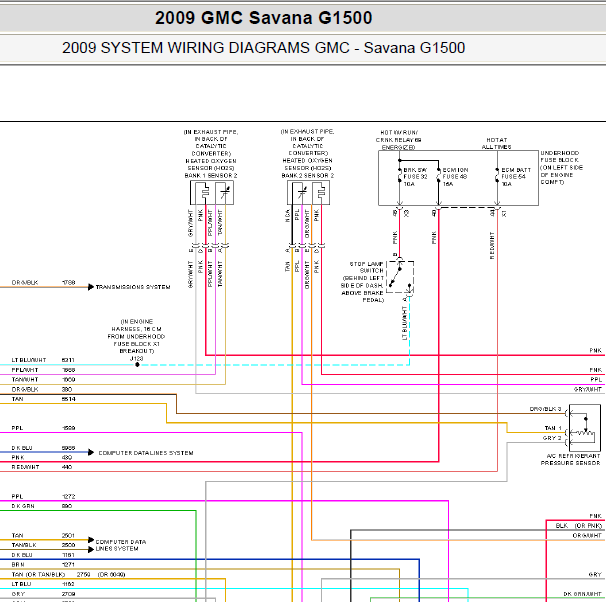The image size is (606, 602).
Task: Click the Bank 2 Sensor 2 oxygen sensor symbol
Action: tap(308, 193)
